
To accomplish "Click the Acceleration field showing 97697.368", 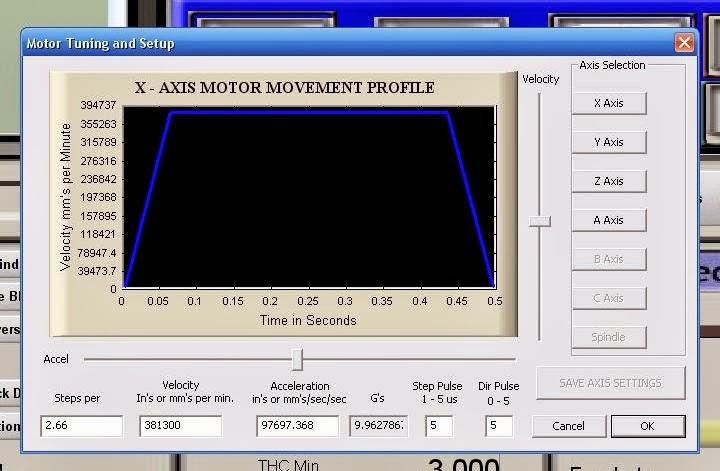I will pyautogui.click(x=298, y=426).
